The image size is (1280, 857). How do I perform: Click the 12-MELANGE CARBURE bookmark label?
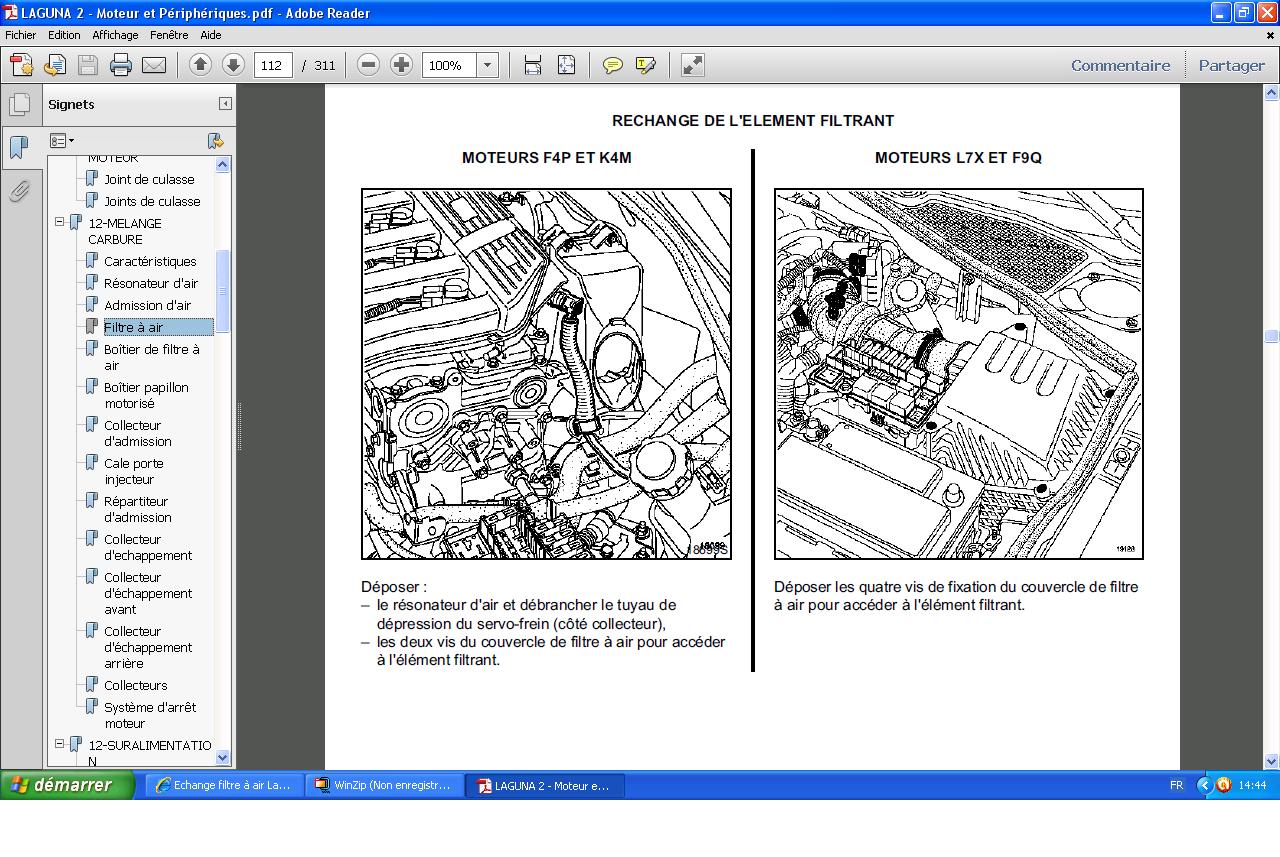pyautogui.click(x=124, y=231)
